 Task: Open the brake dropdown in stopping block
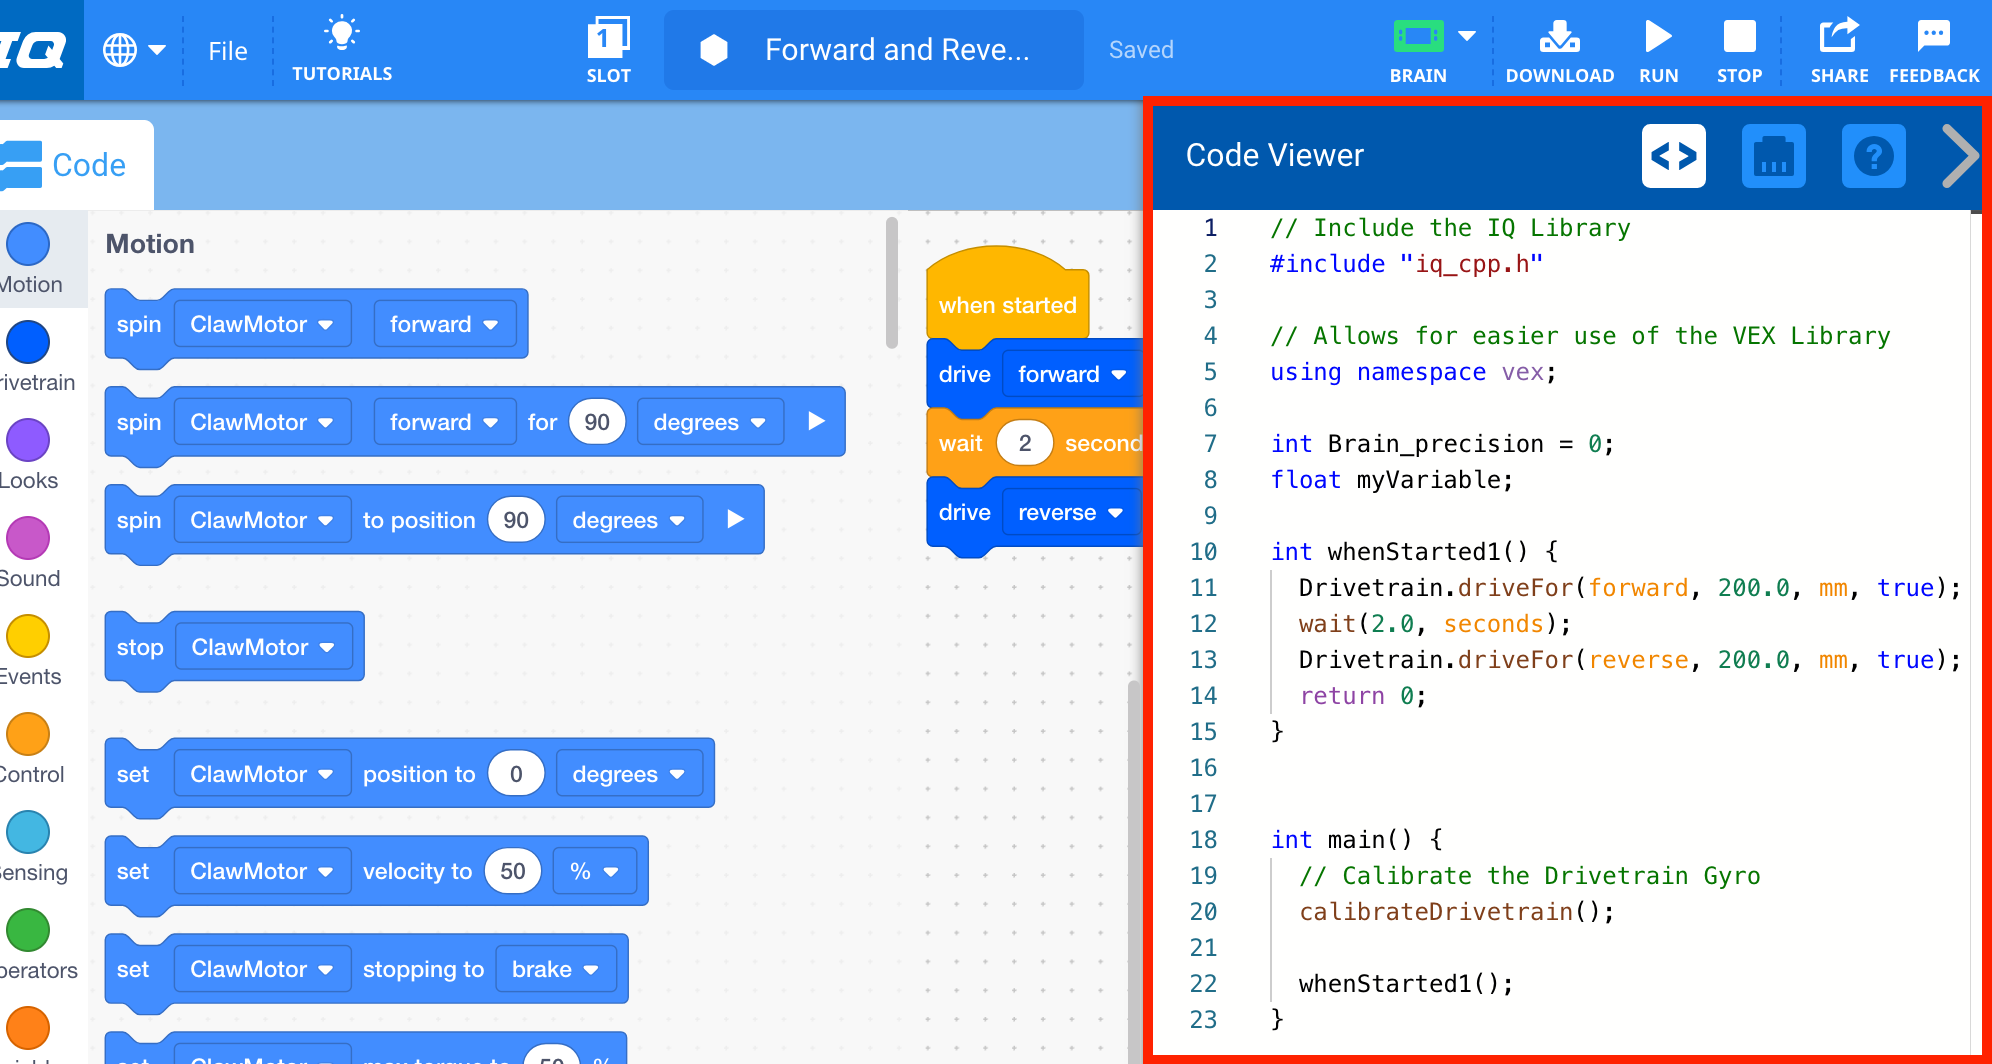[555, 968]
